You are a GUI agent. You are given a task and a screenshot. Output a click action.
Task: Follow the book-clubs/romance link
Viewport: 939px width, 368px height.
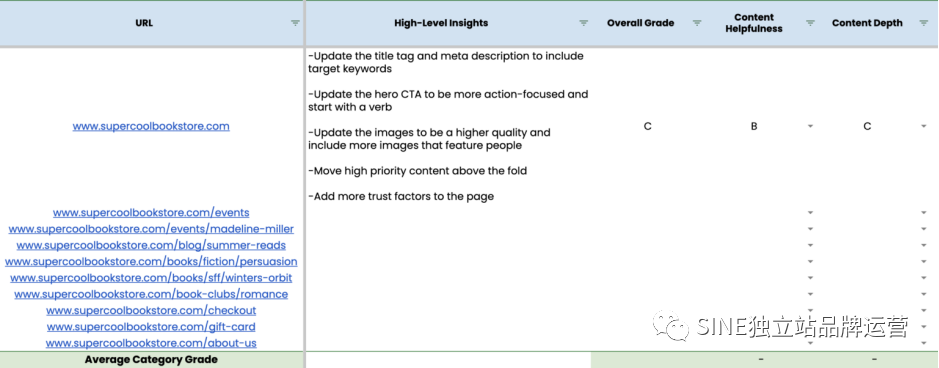[x=151, y=294]
